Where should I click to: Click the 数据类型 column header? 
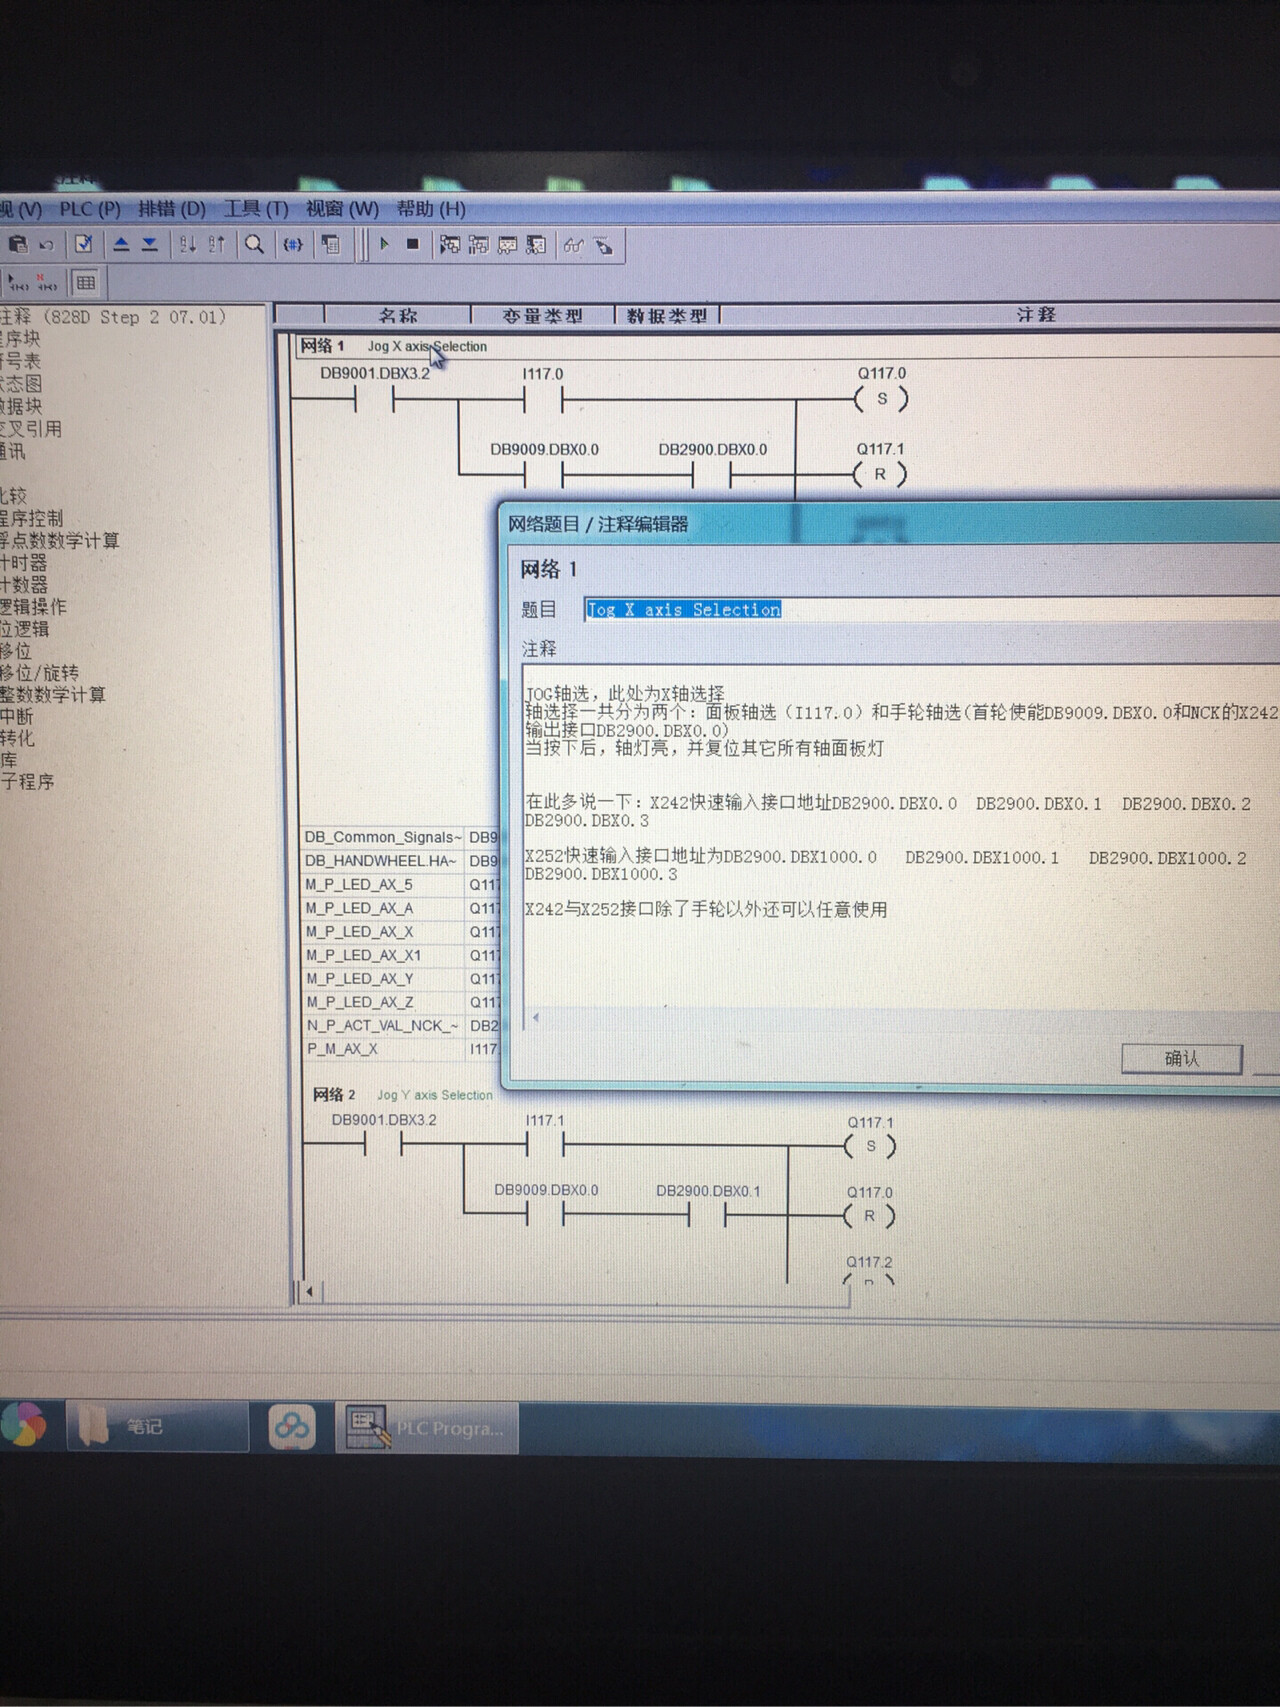click(666, 316)
